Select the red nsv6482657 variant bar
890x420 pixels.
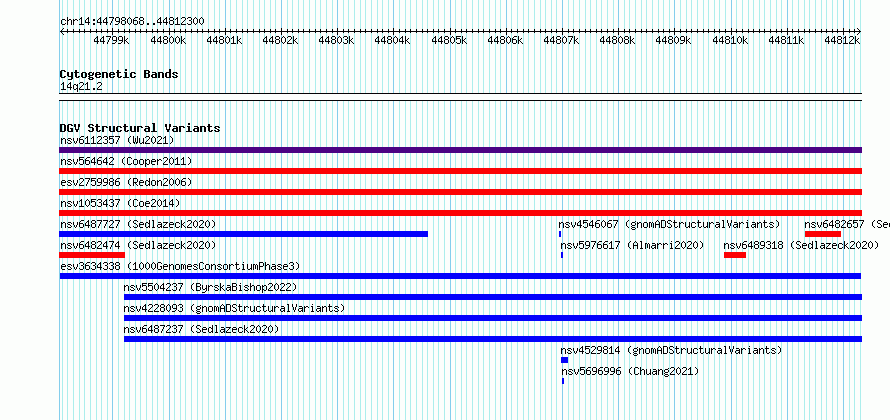click(x=822, y=234)
